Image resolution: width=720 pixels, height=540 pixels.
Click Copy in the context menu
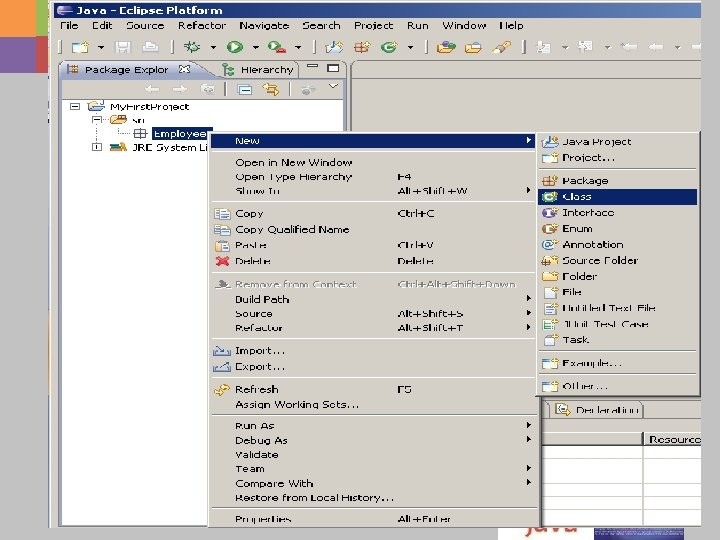373,214
